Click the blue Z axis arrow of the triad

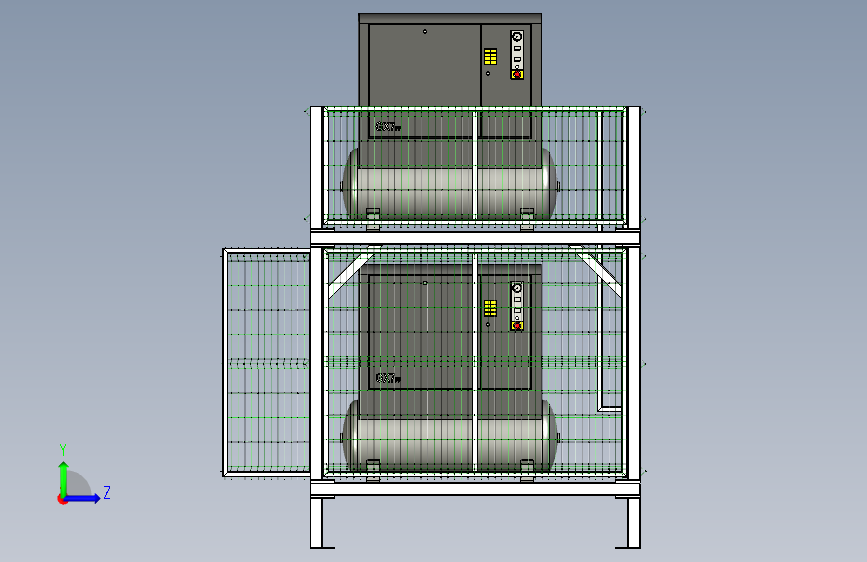click(x=82, y=498)
